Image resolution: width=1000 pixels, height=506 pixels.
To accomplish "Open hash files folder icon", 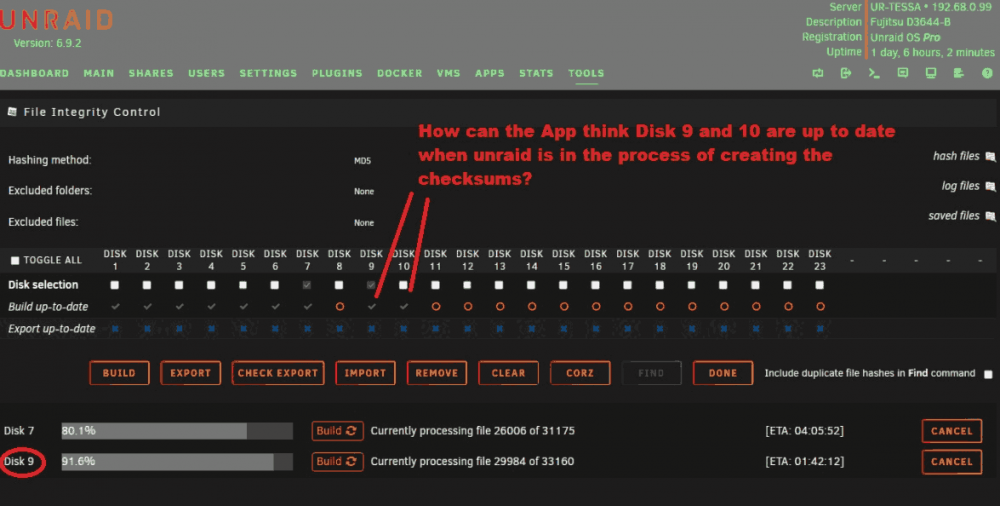I will [990, 156].
